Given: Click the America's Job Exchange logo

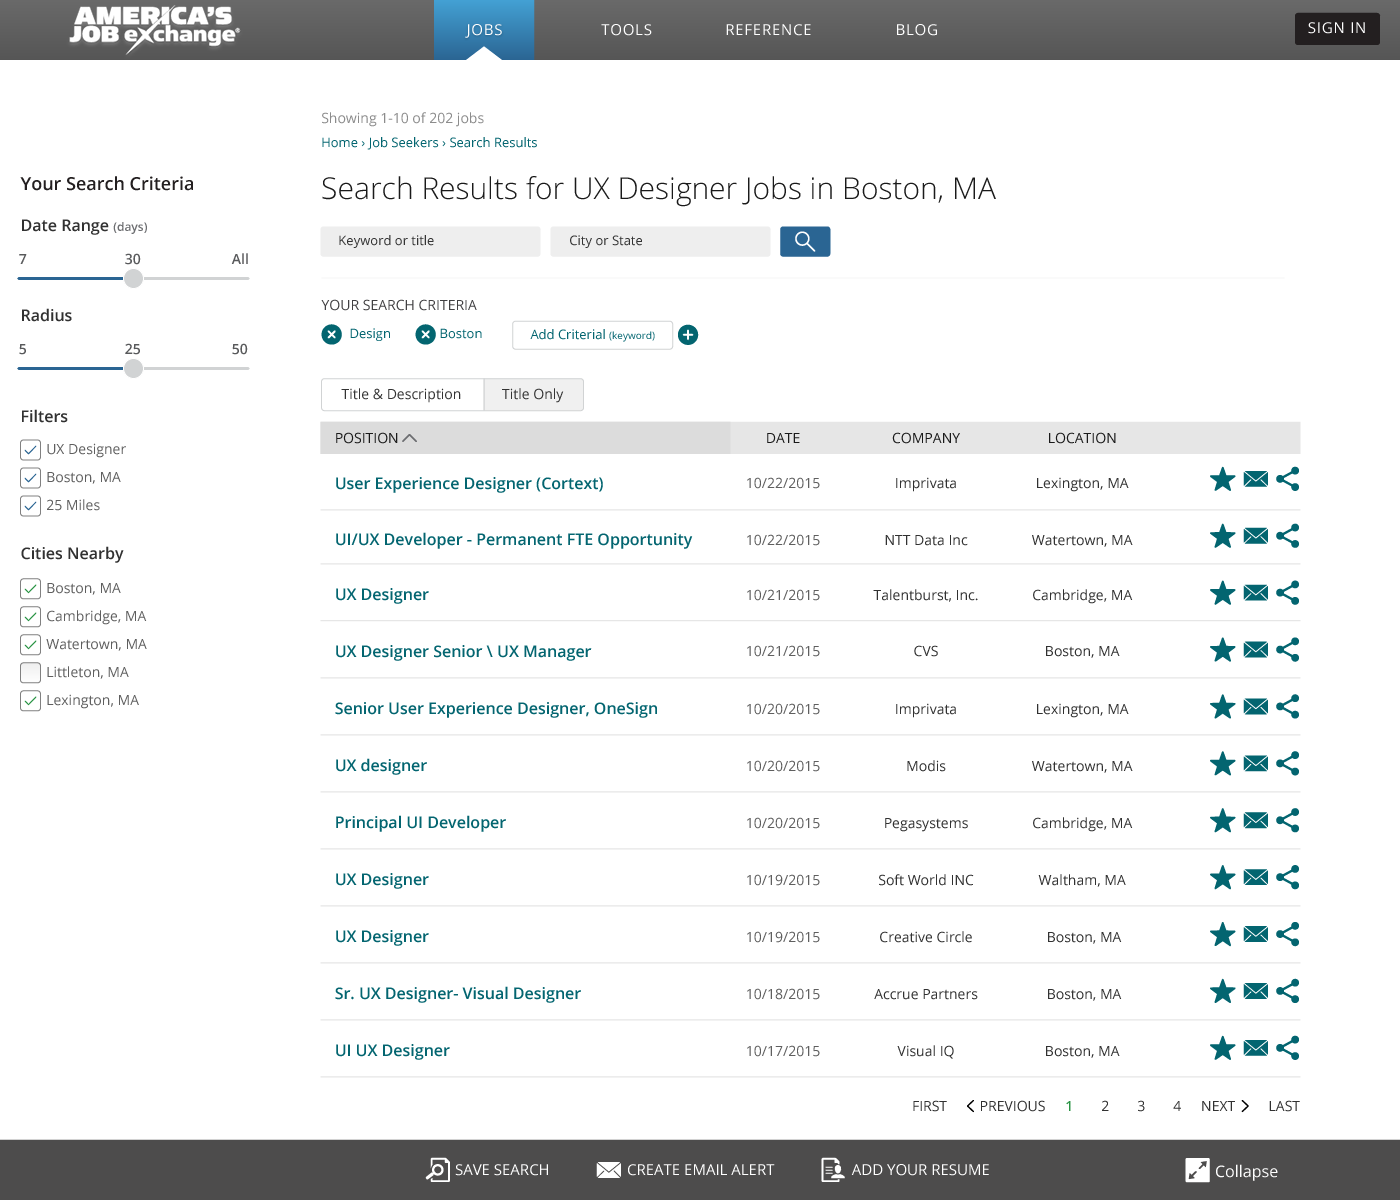Looking at the screenshot, I should click(154, 29).
